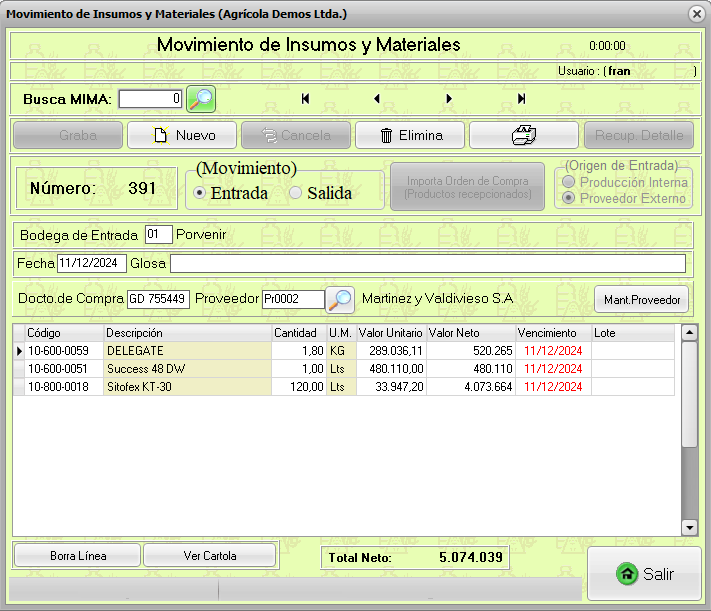Select Producción Interna radio option

click(x=568, y=182)
